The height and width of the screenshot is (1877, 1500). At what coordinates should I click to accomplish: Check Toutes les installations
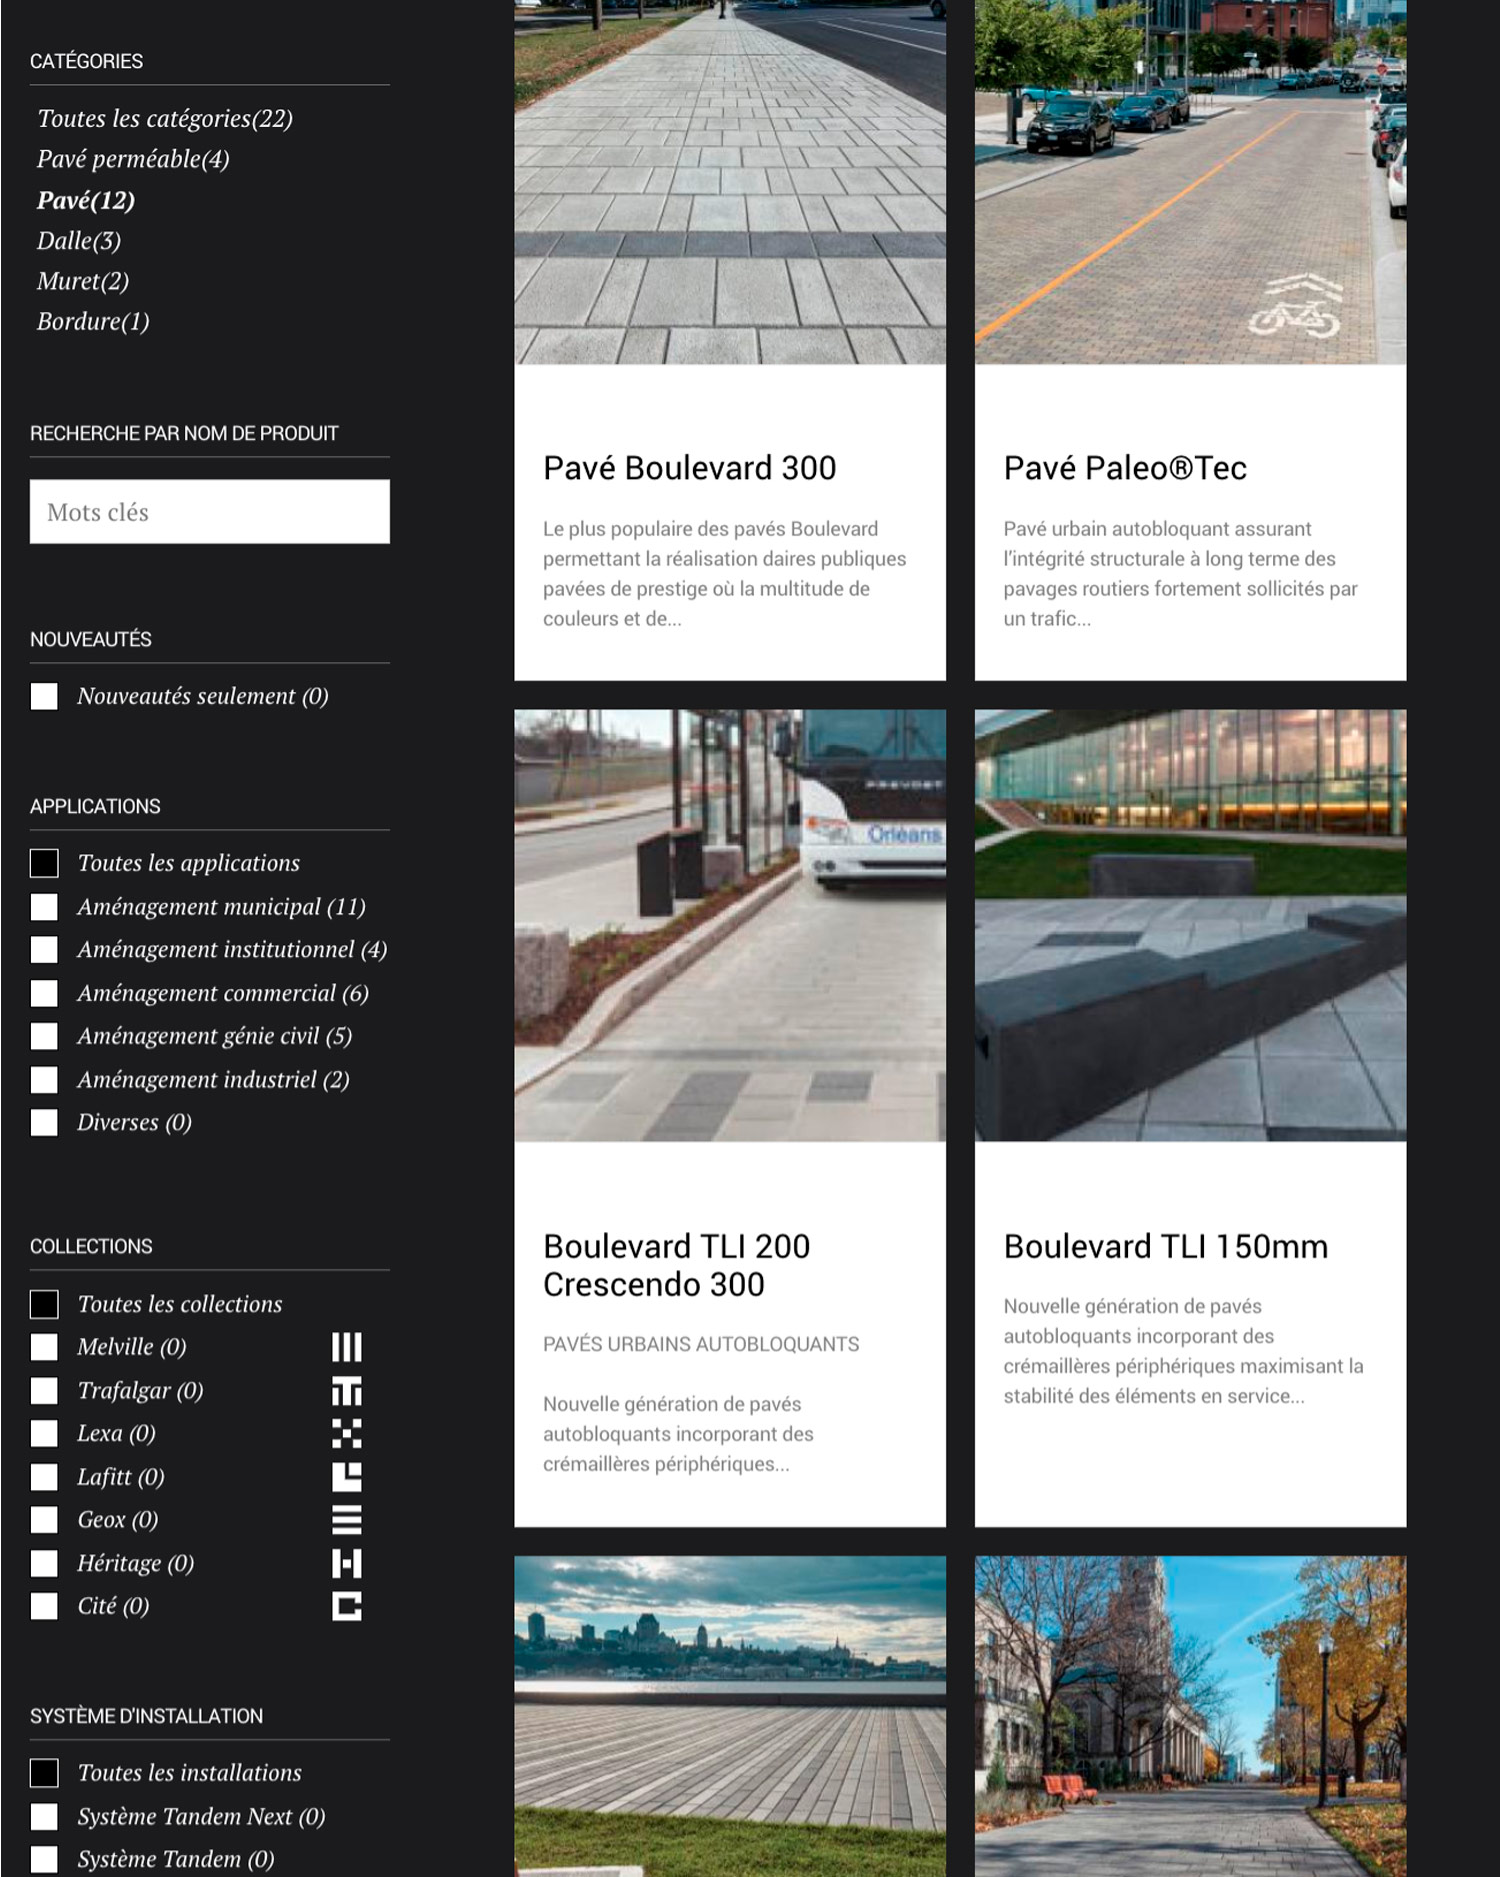click(x=44, y=1773)
